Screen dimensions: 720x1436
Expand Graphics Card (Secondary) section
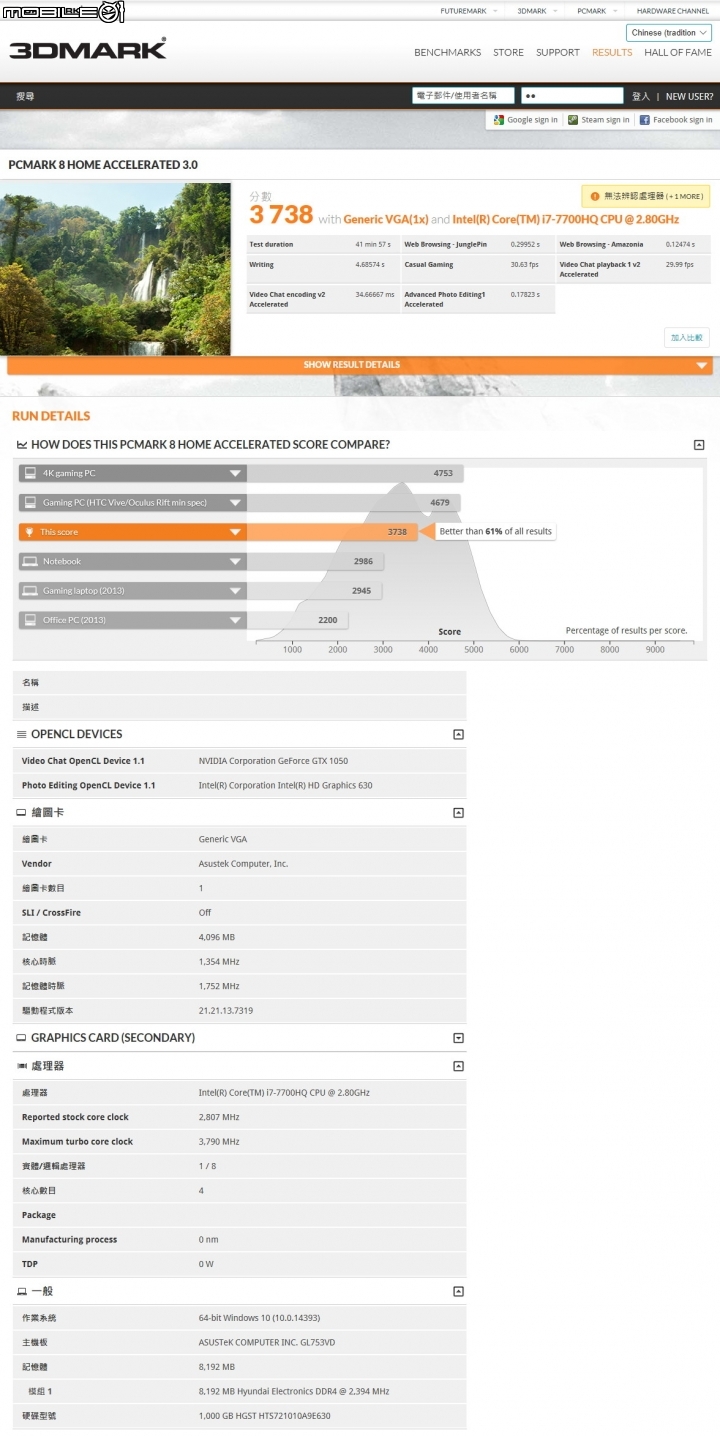tap(458, 1038)
